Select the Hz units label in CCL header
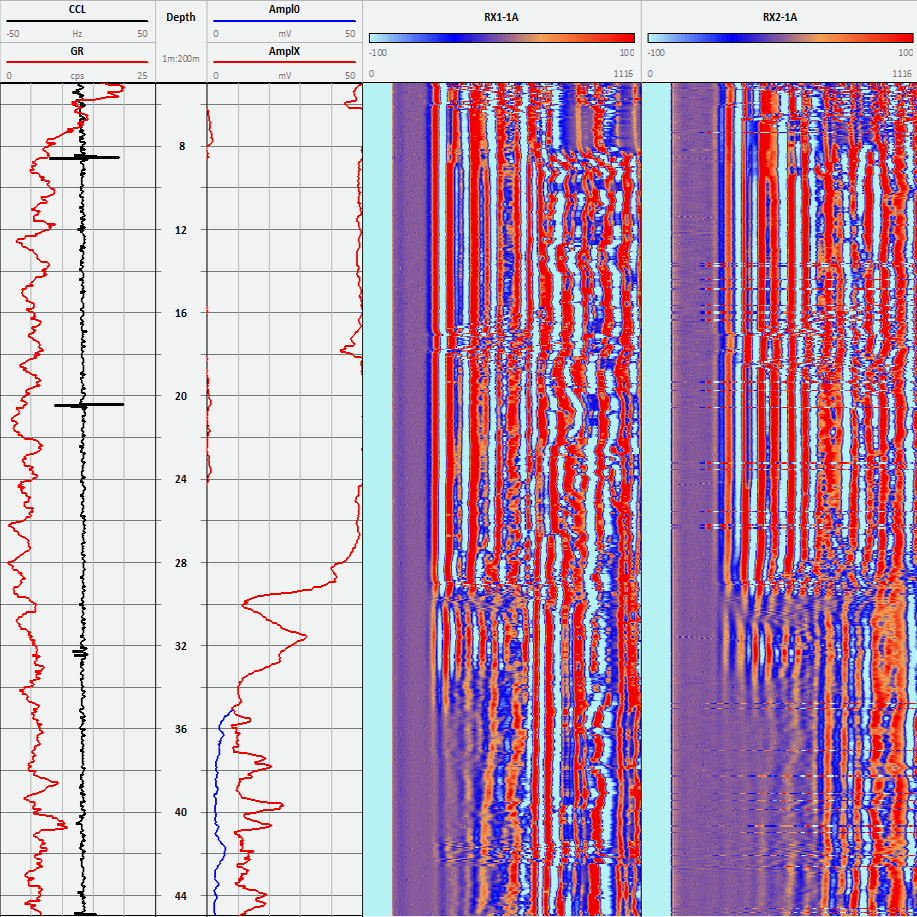This screenshot has width=917, height=917. (x=78, y=35)
